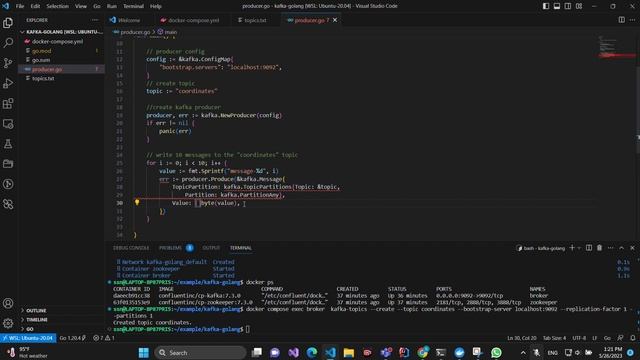This screenshot has height=360, width=640.
Task: Open the Help menu
Action: 156,6
